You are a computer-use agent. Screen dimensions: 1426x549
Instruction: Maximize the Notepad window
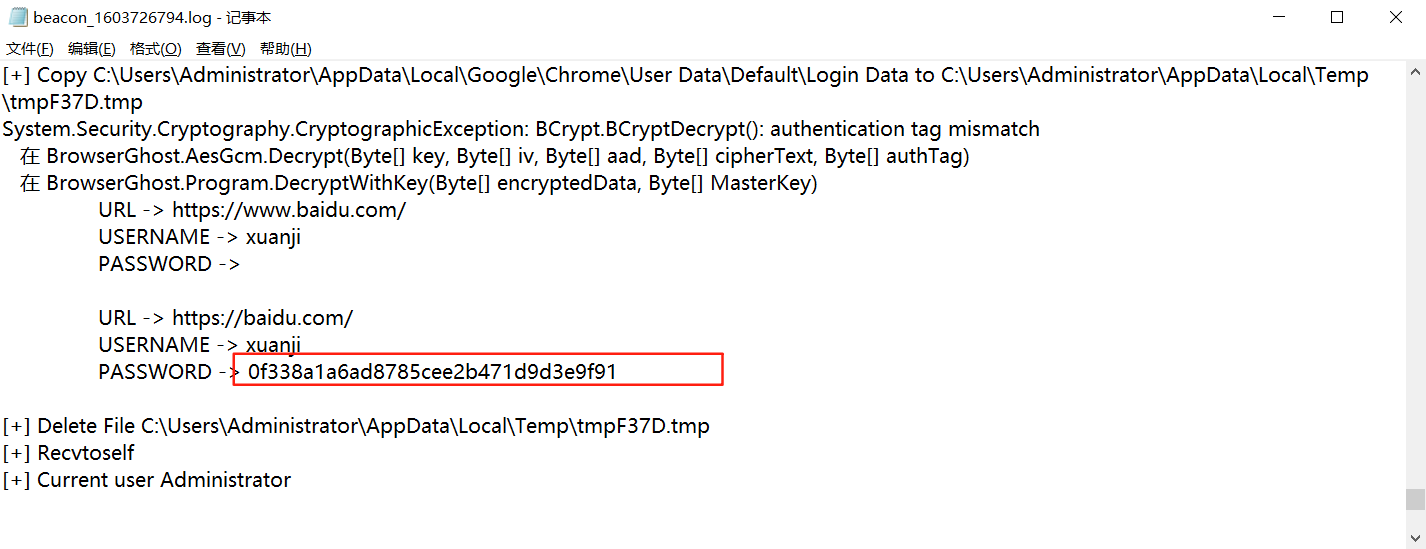(x=1337, y=17)
